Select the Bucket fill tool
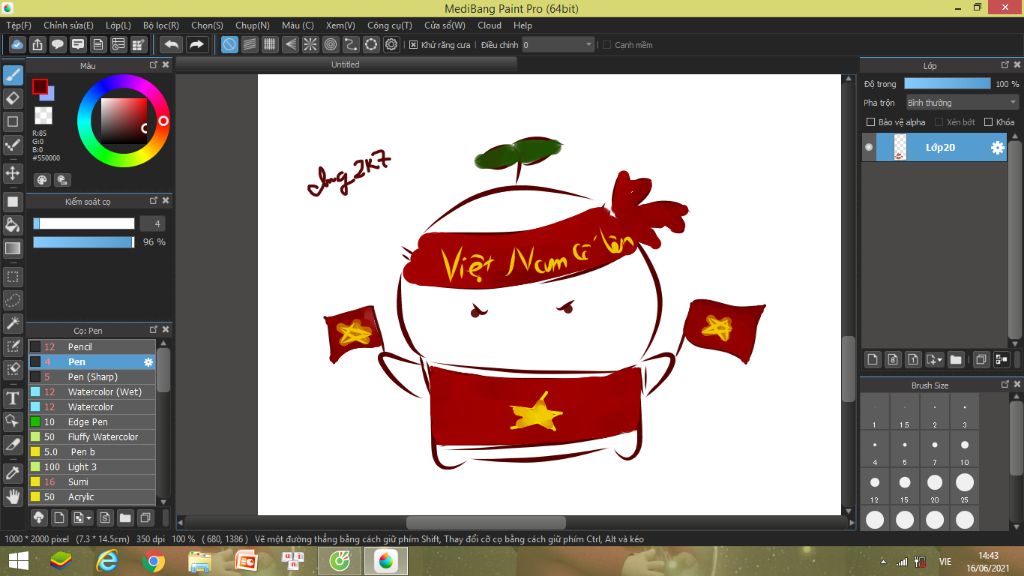 [12, 225]
